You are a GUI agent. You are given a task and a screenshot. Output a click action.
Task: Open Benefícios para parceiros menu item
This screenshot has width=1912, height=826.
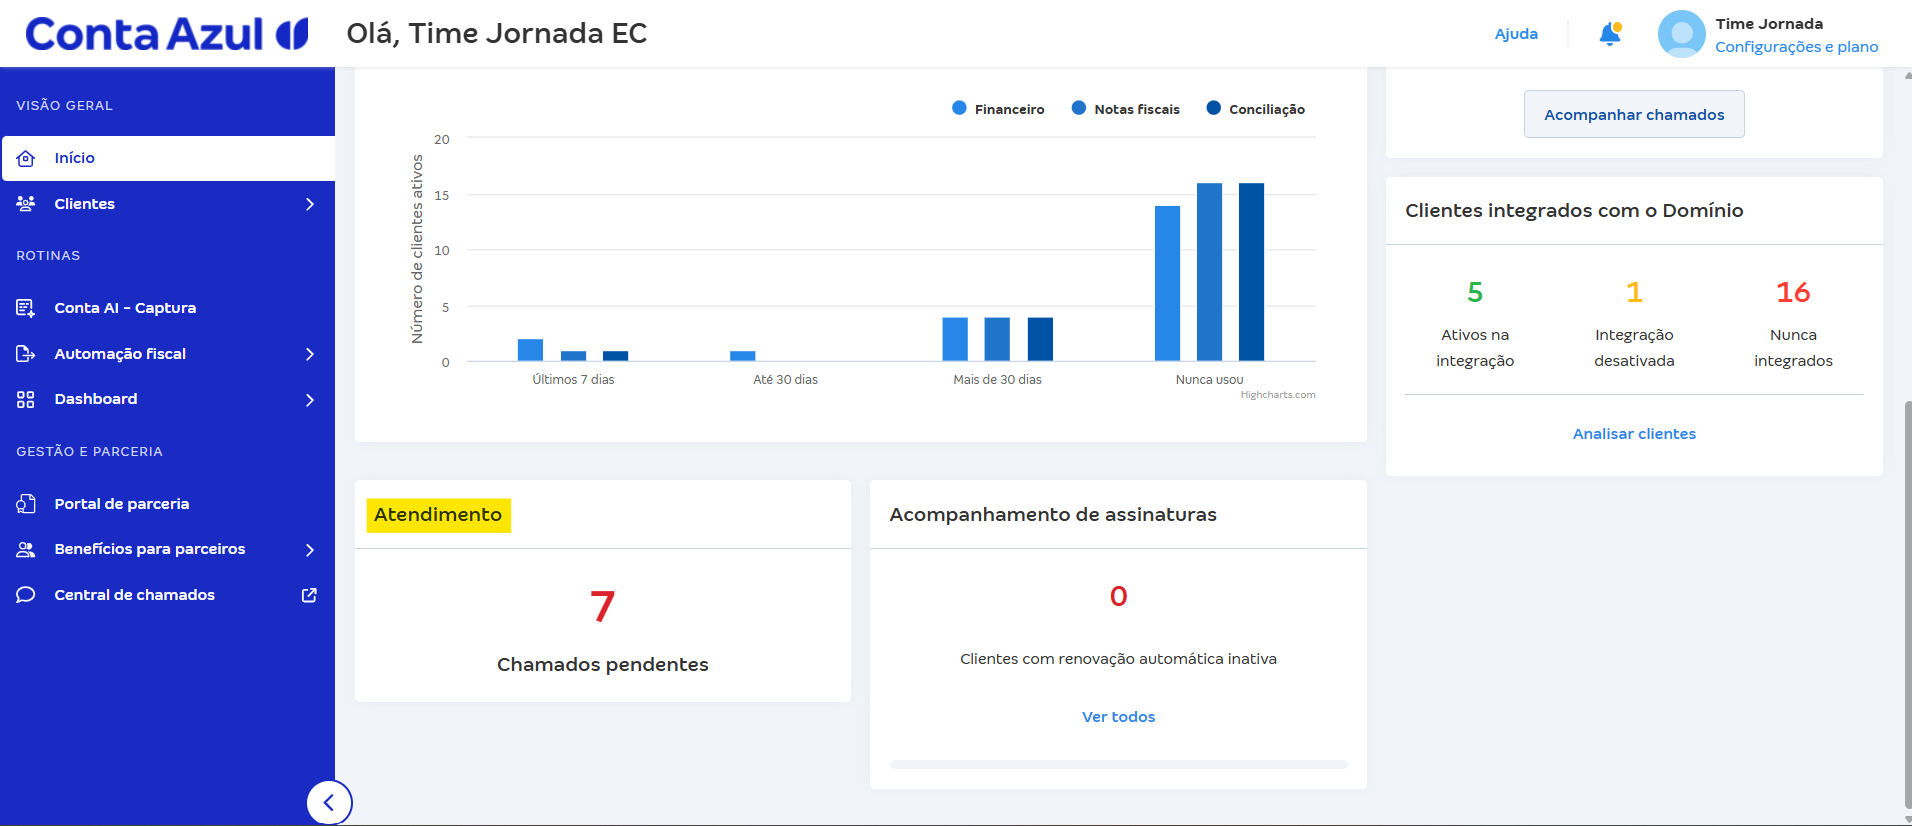pos(168,549)
